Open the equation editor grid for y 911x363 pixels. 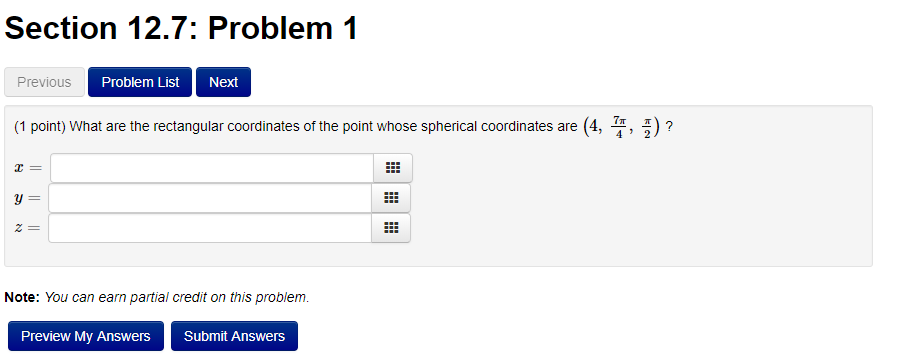click(391, 198)
